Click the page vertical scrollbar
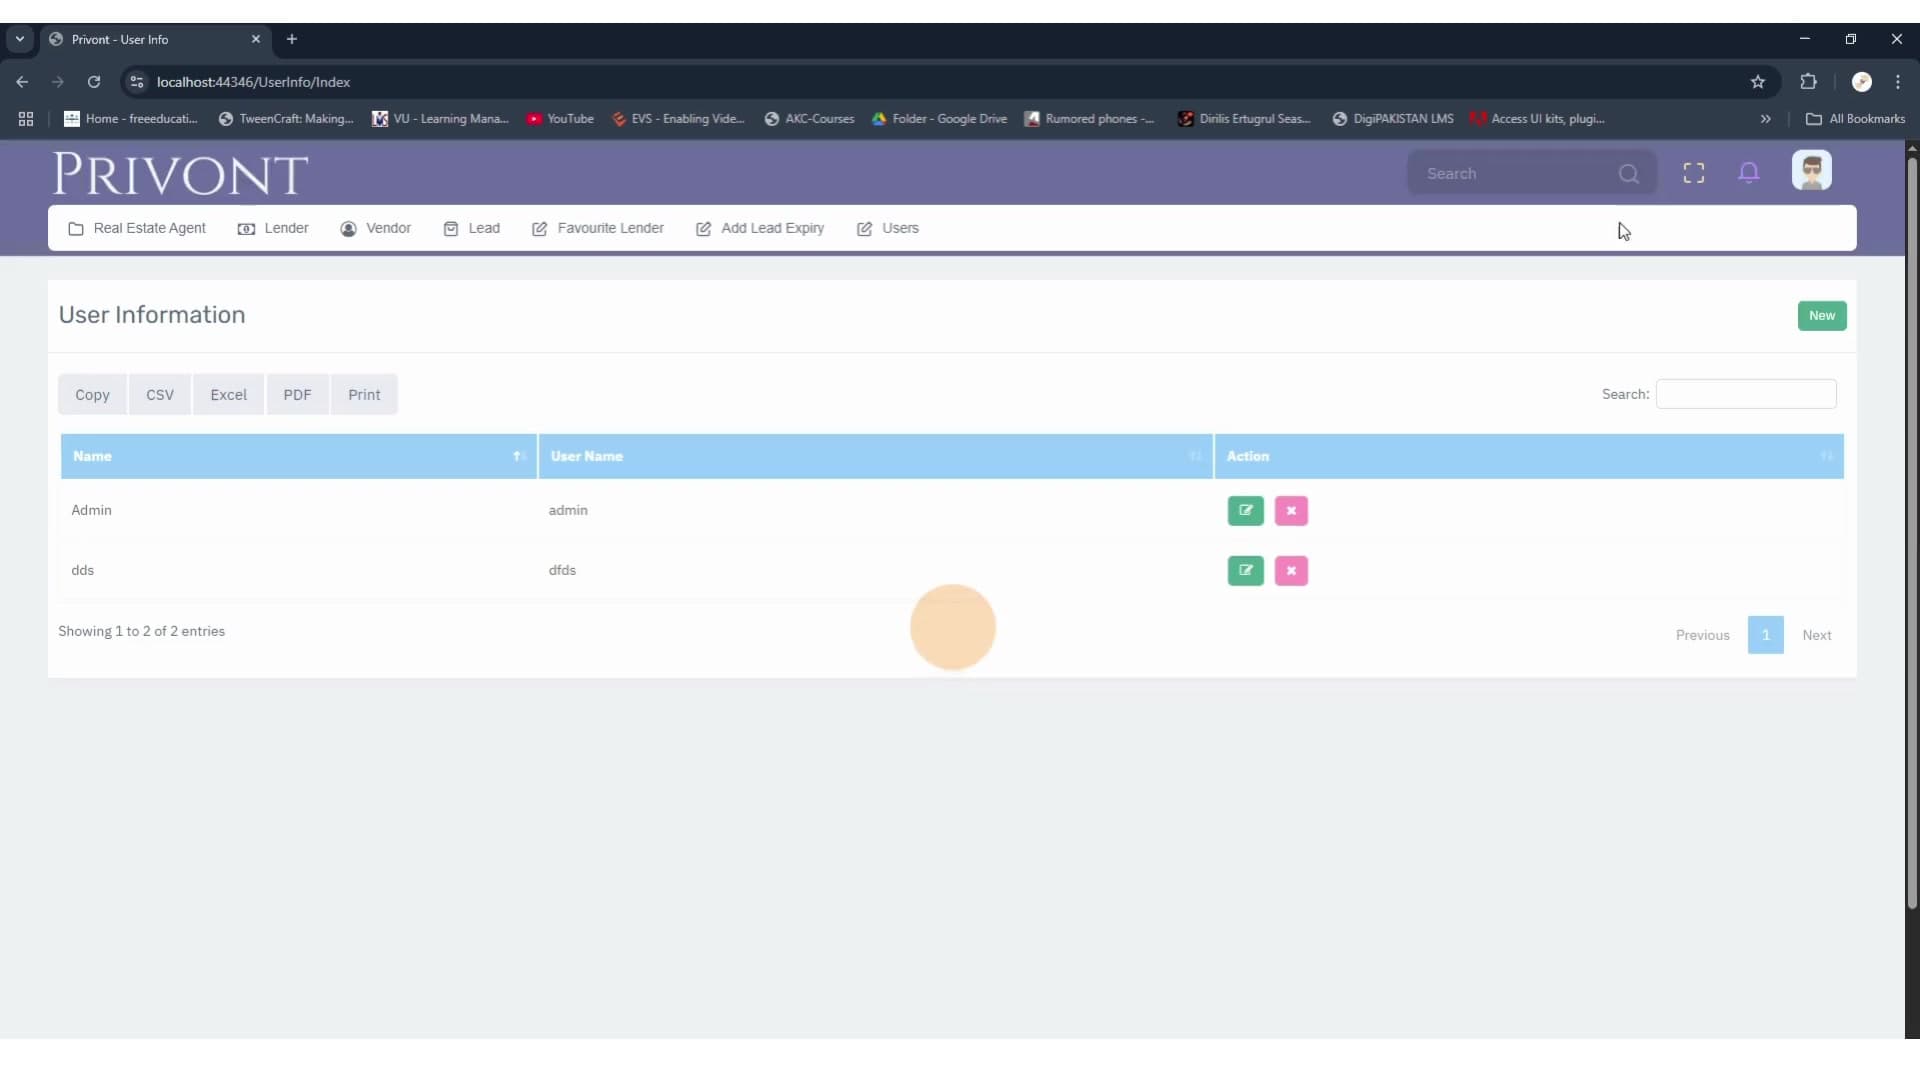Viewport: 1920px width, 1080px height. (1912, 530)
